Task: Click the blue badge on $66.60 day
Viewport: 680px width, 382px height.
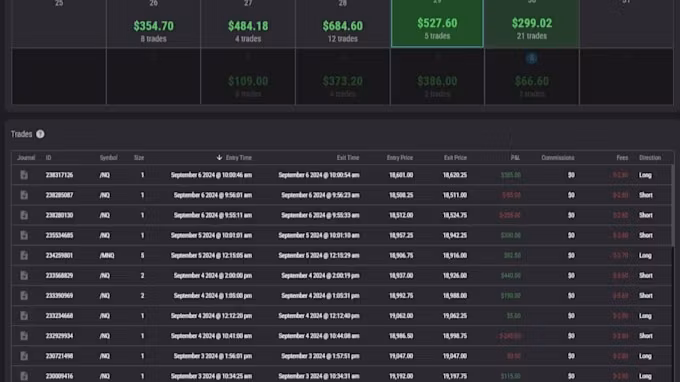Action: point(532,58)
